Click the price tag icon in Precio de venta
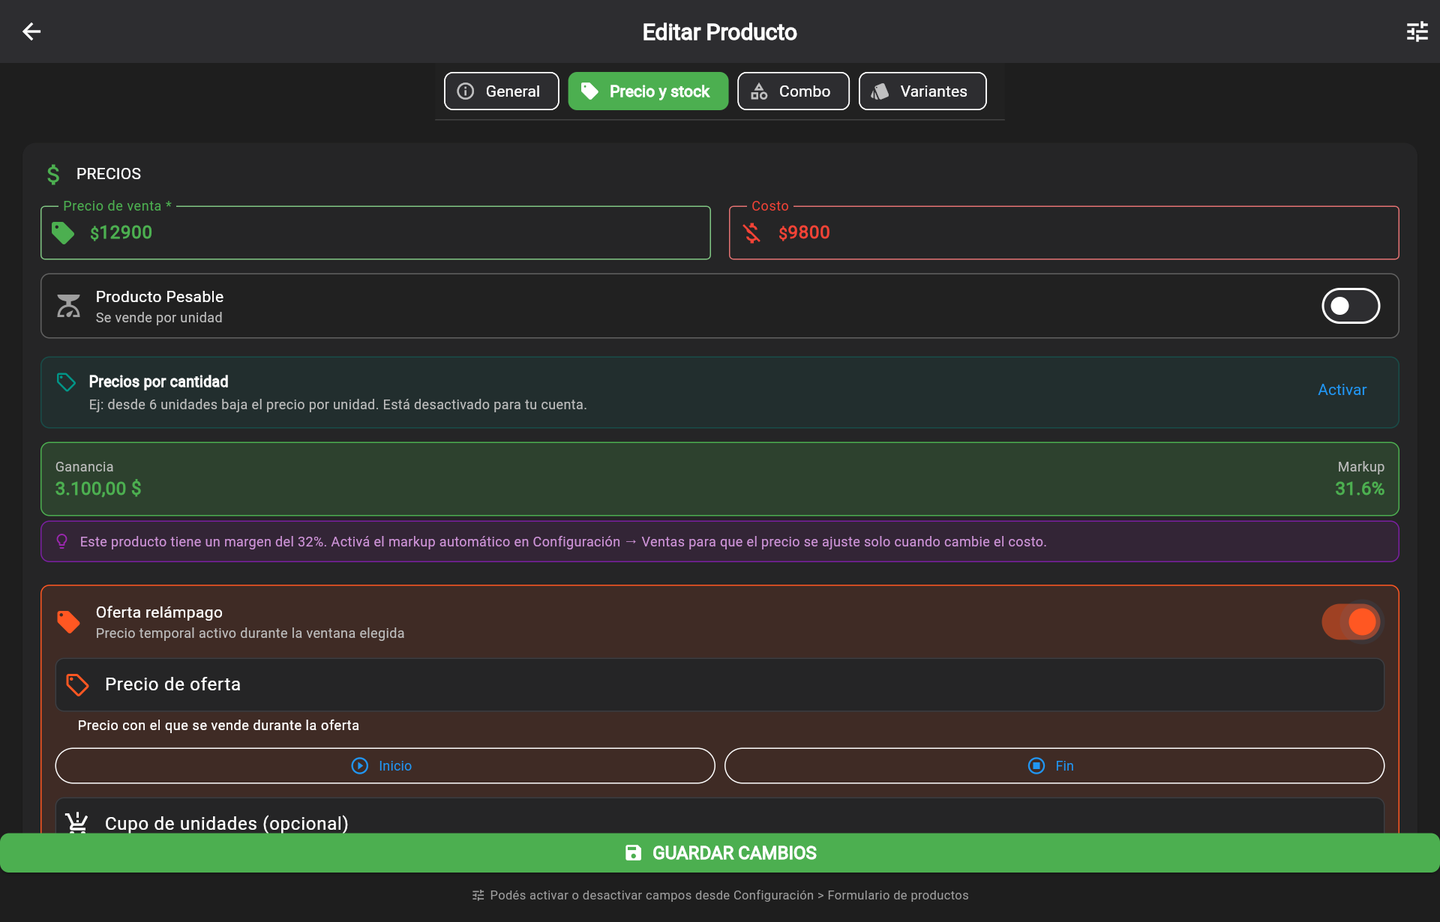Screen dimensions: 1440x922 click(x=63, y=233)
